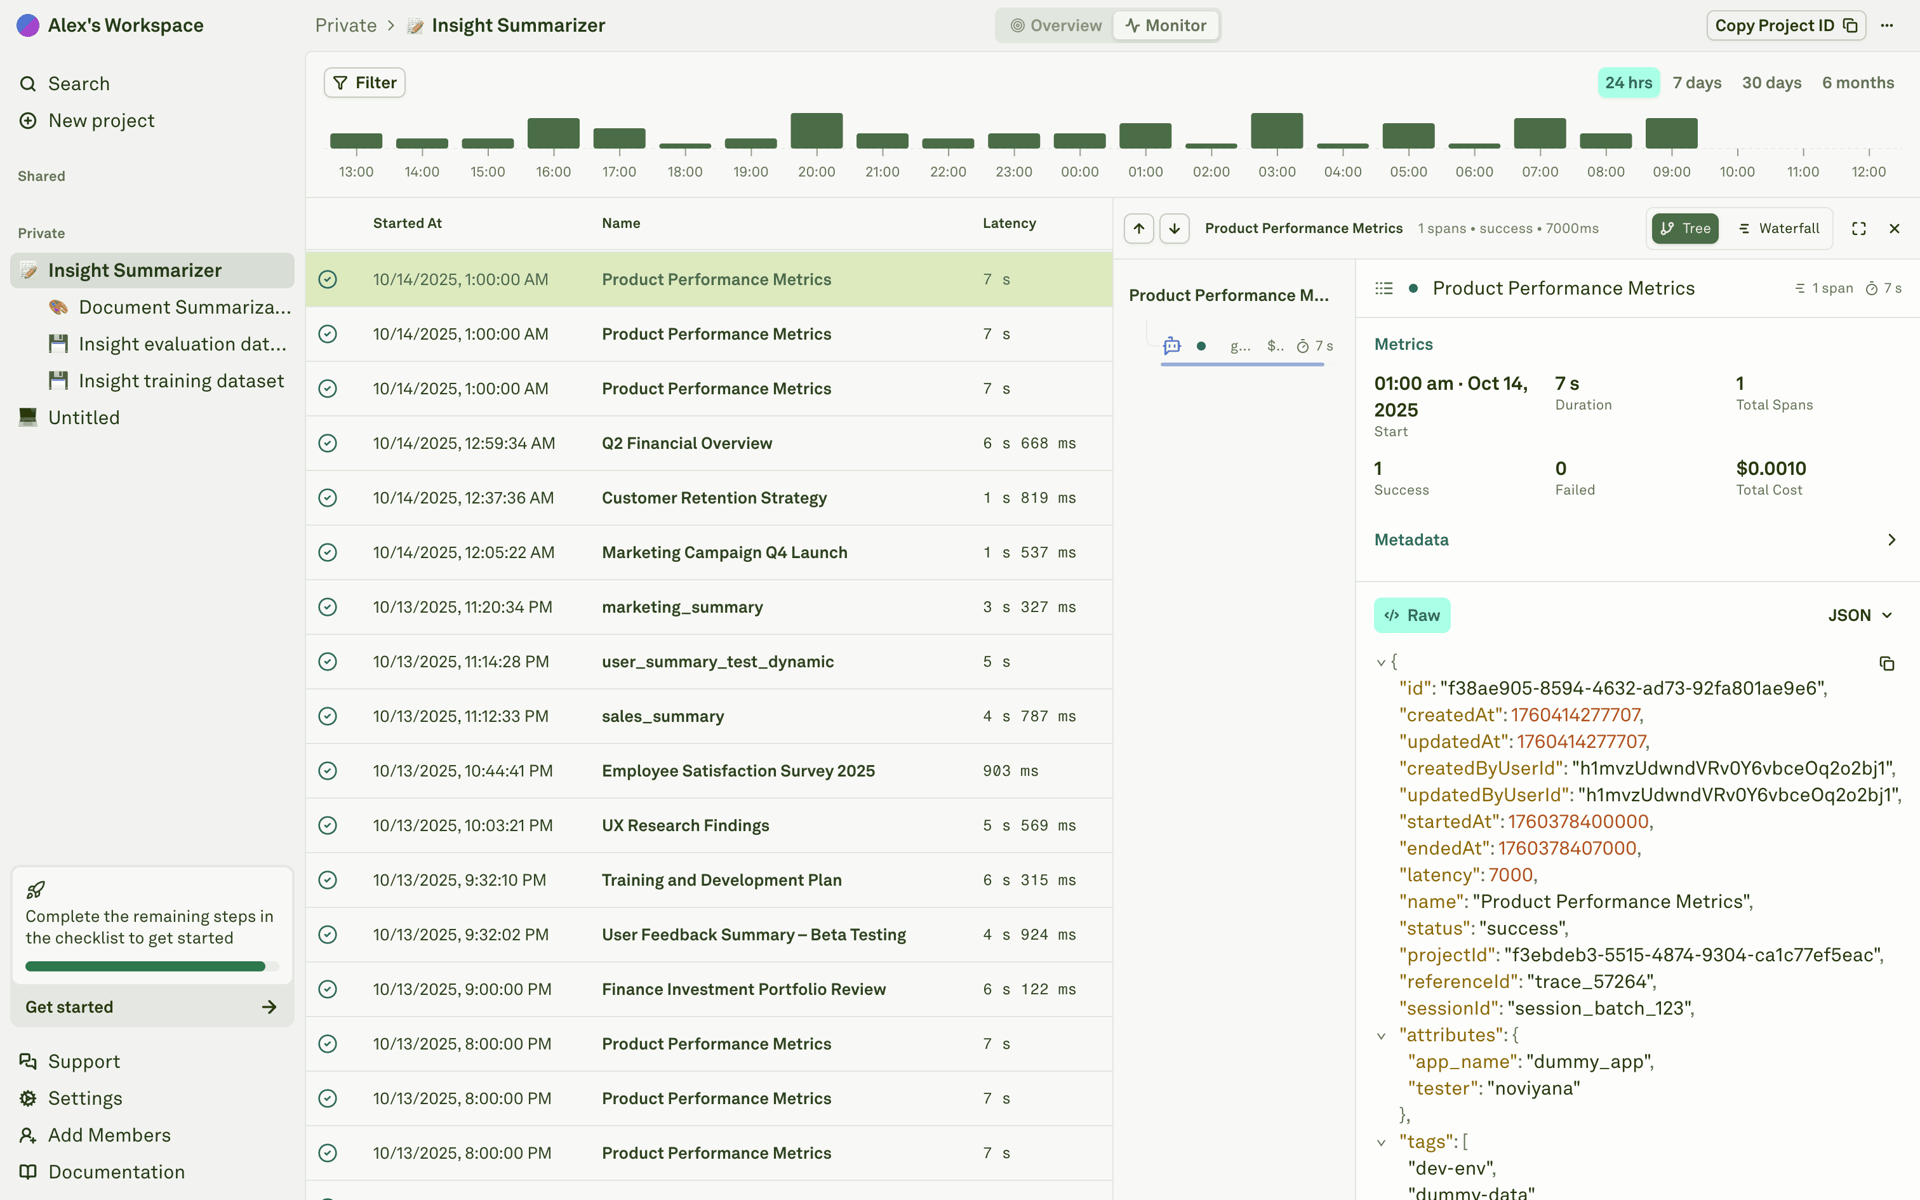The height and width of the screenshot is (1200, 1920).
Task: Sort by the Latency column header
Action: tap(1009, 224)
